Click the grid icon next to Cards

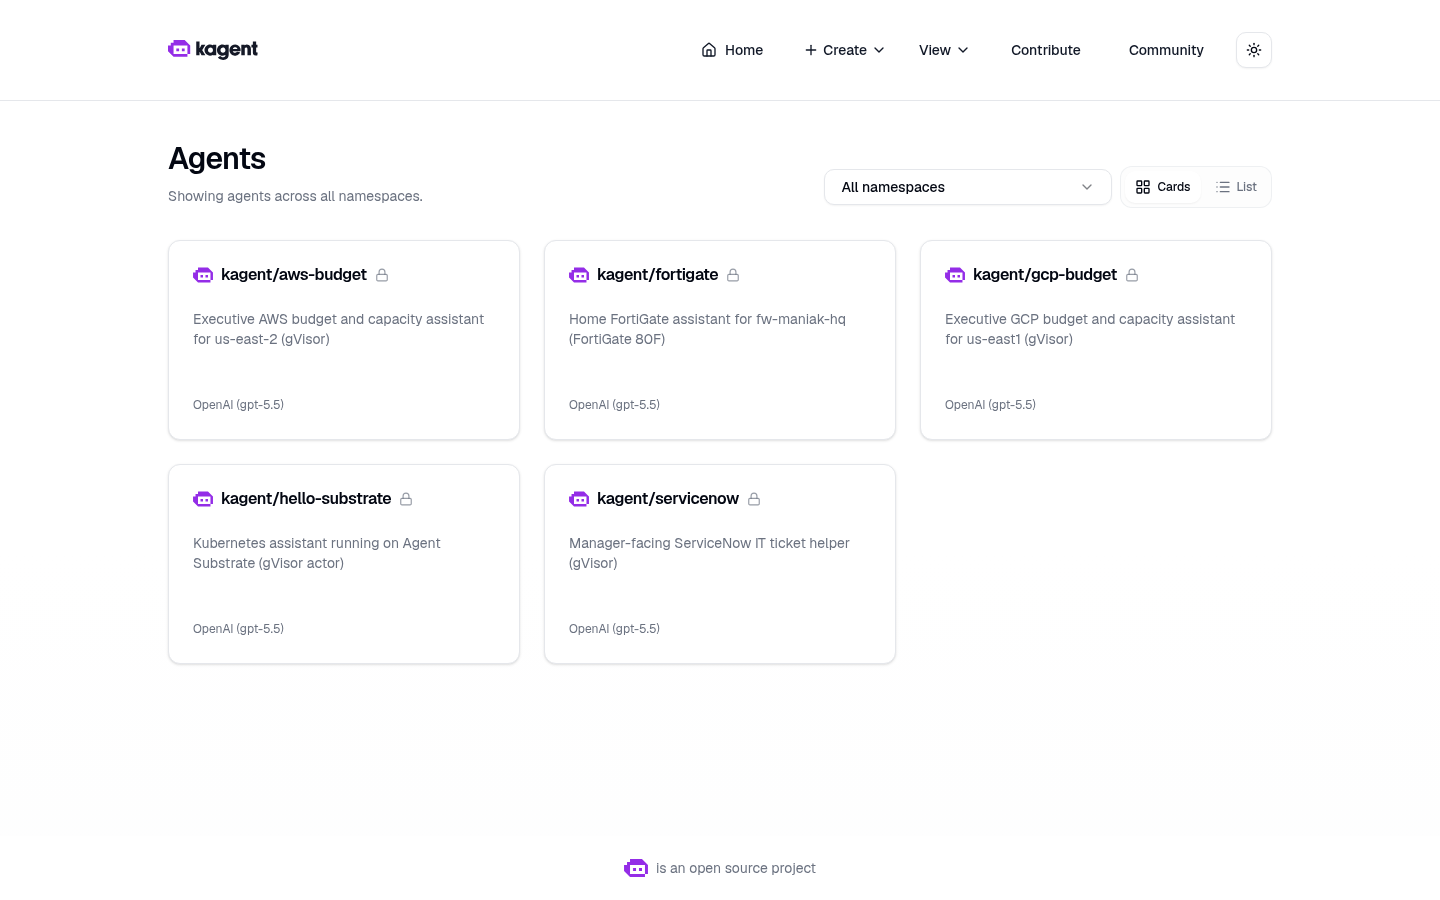point(1143,187)
